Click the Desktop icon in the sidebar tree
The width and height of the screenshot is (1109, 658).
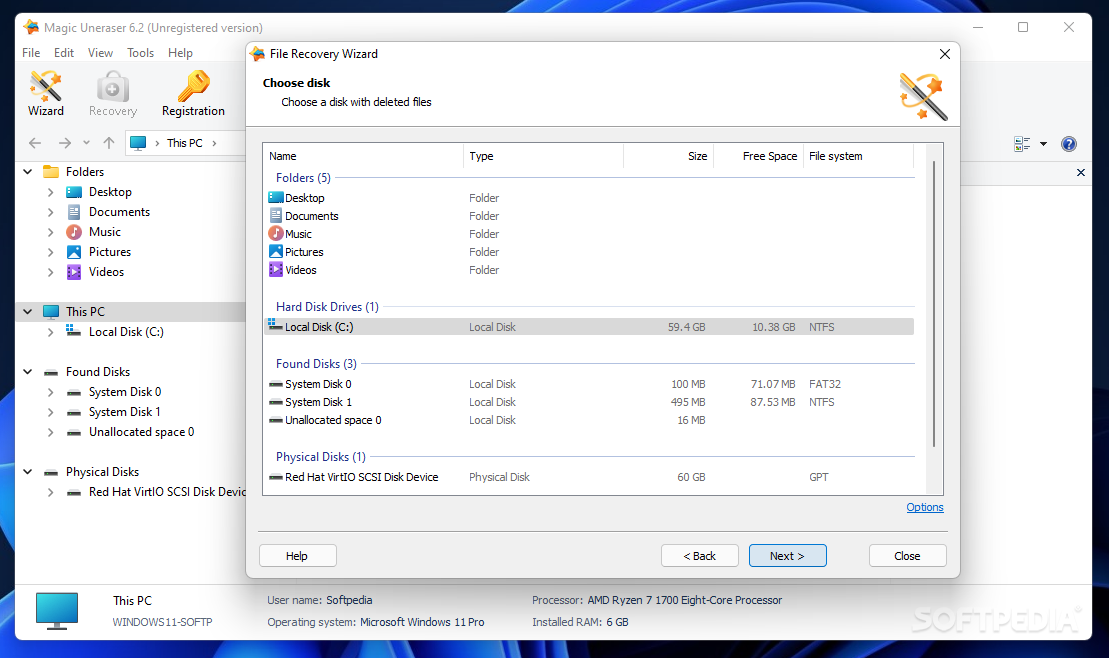[x=74, y=192]
